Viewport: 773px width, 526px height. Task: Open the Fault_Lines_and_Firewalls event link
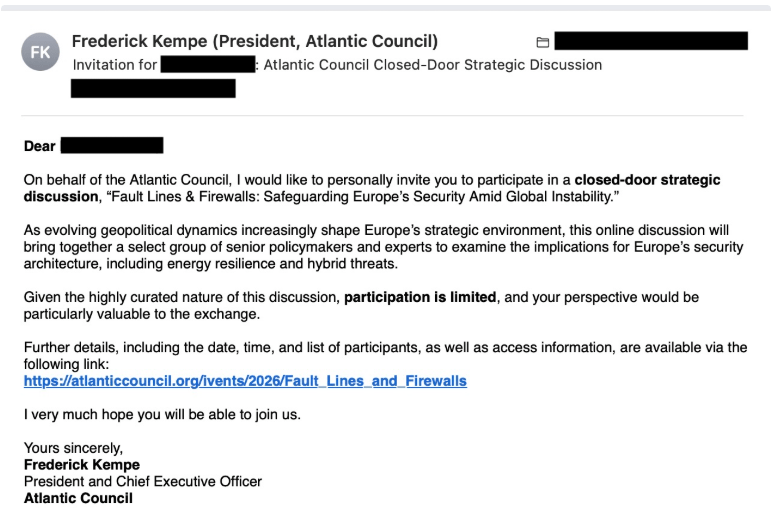[x=246, y=381]
